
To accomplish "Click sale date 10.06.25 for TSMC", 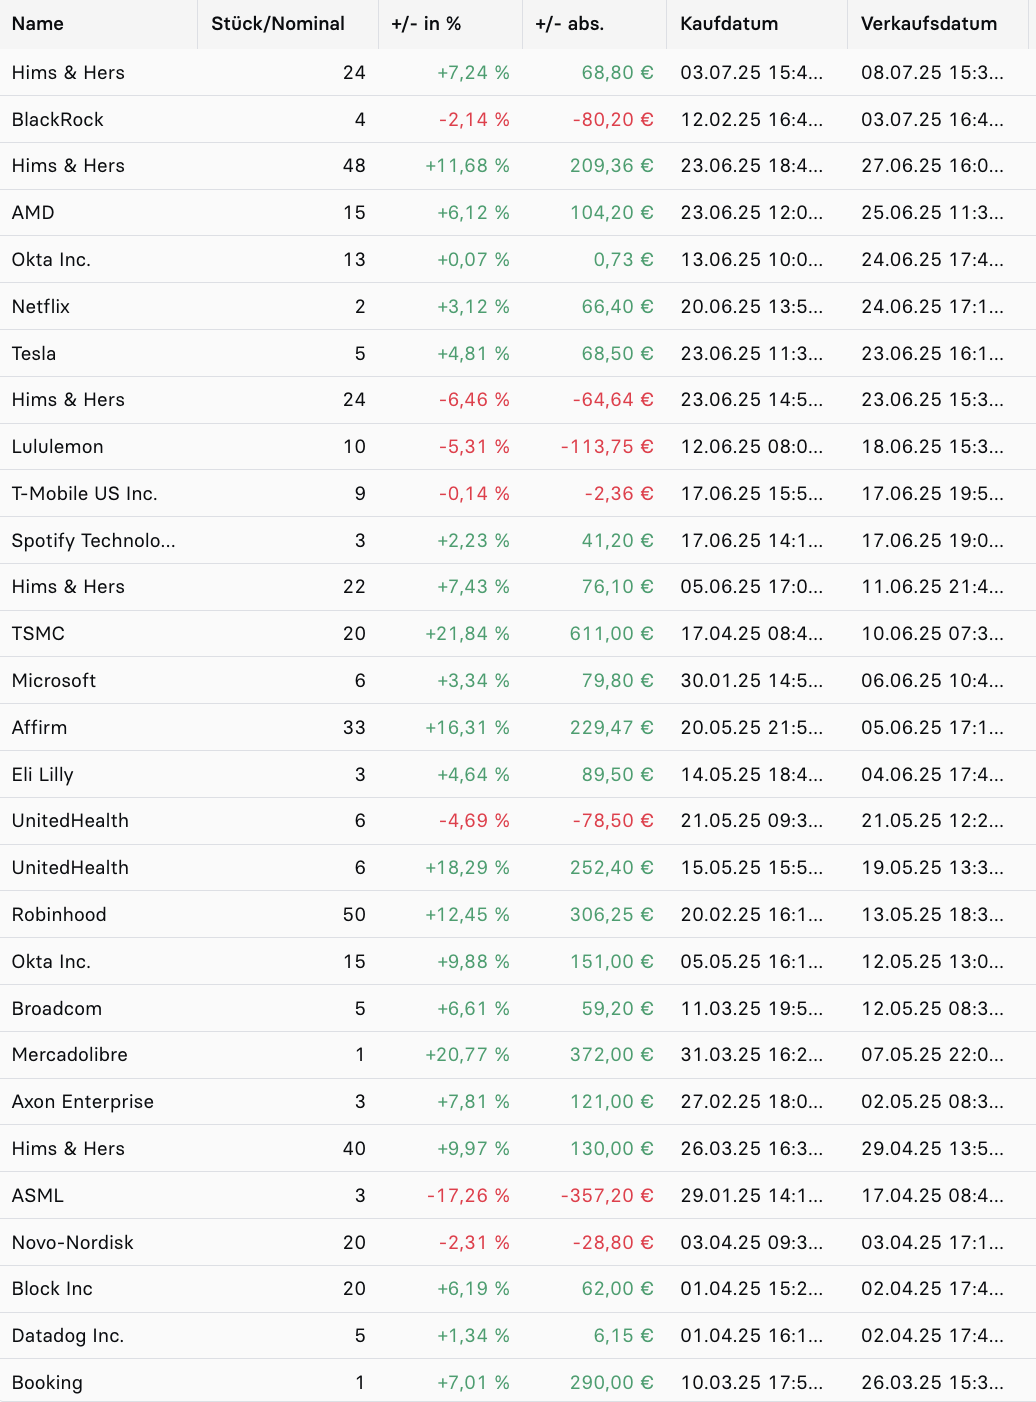I will point(932,634).
